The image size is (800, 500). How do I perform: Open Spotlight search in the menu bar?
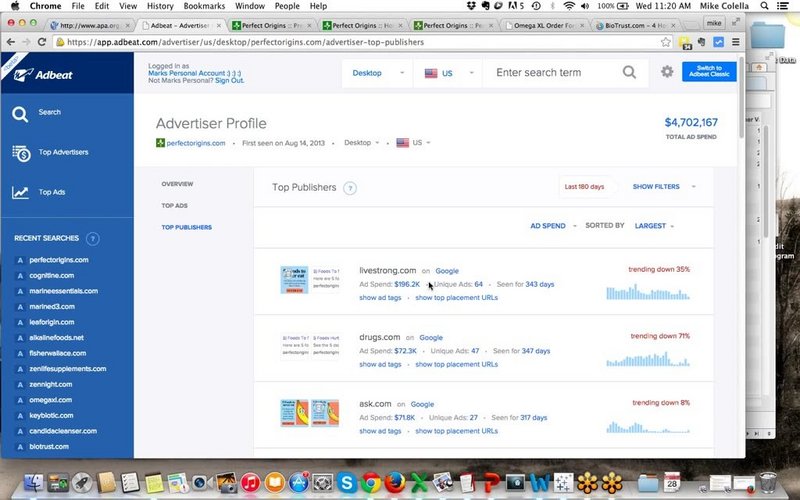tap(764, 6)
